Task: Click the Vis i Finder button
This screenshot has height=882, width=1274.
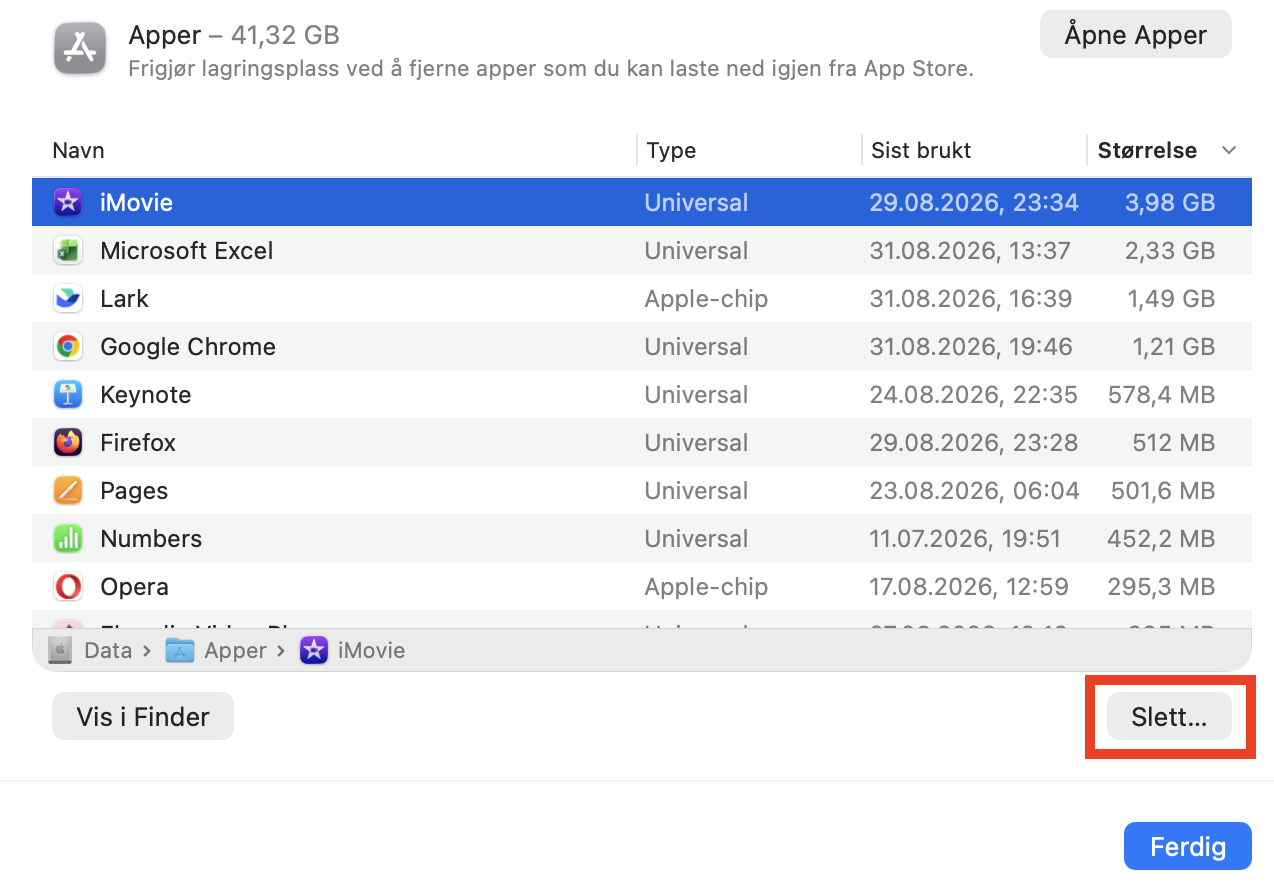Action: (143, 717)
